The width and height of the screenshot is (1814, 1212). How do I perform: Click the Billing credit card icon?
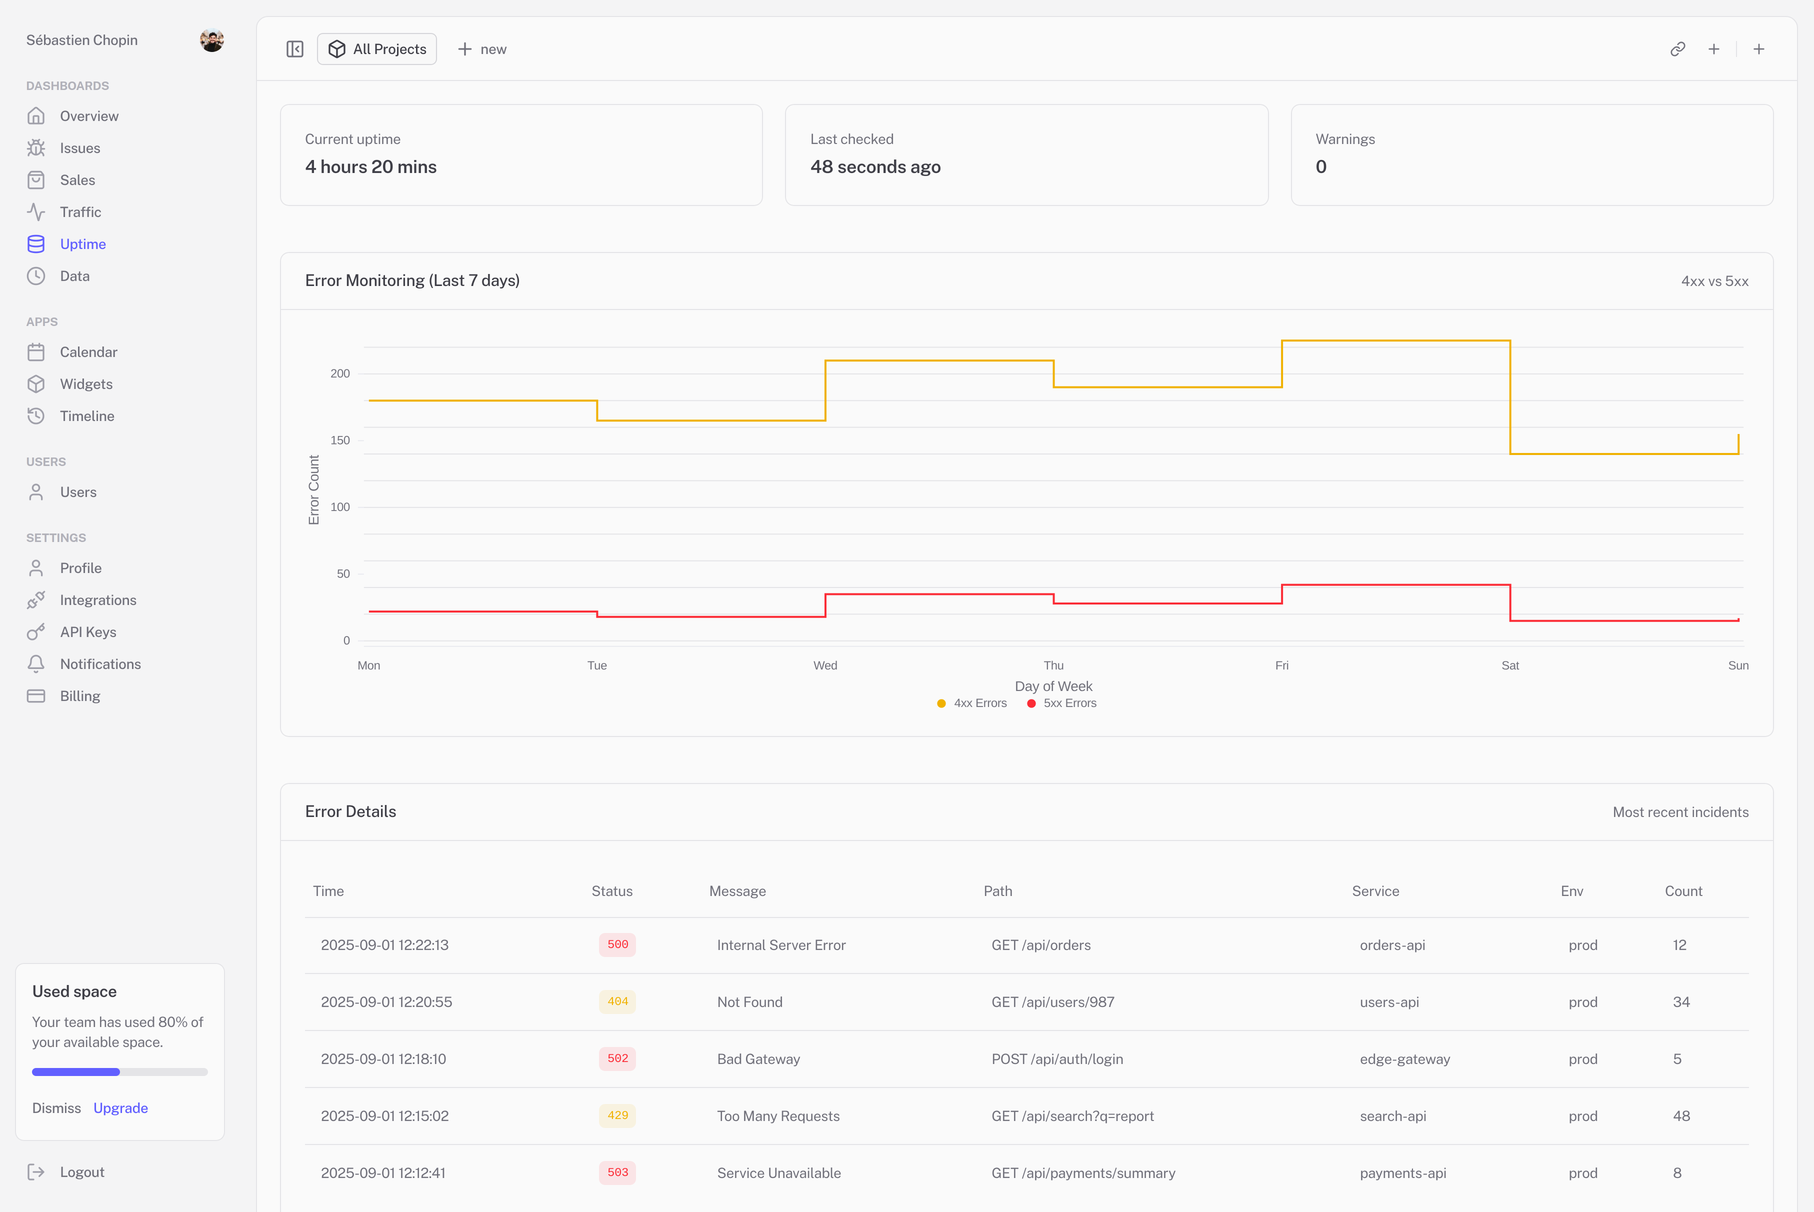pyautogui.click(x=36, y=696)
